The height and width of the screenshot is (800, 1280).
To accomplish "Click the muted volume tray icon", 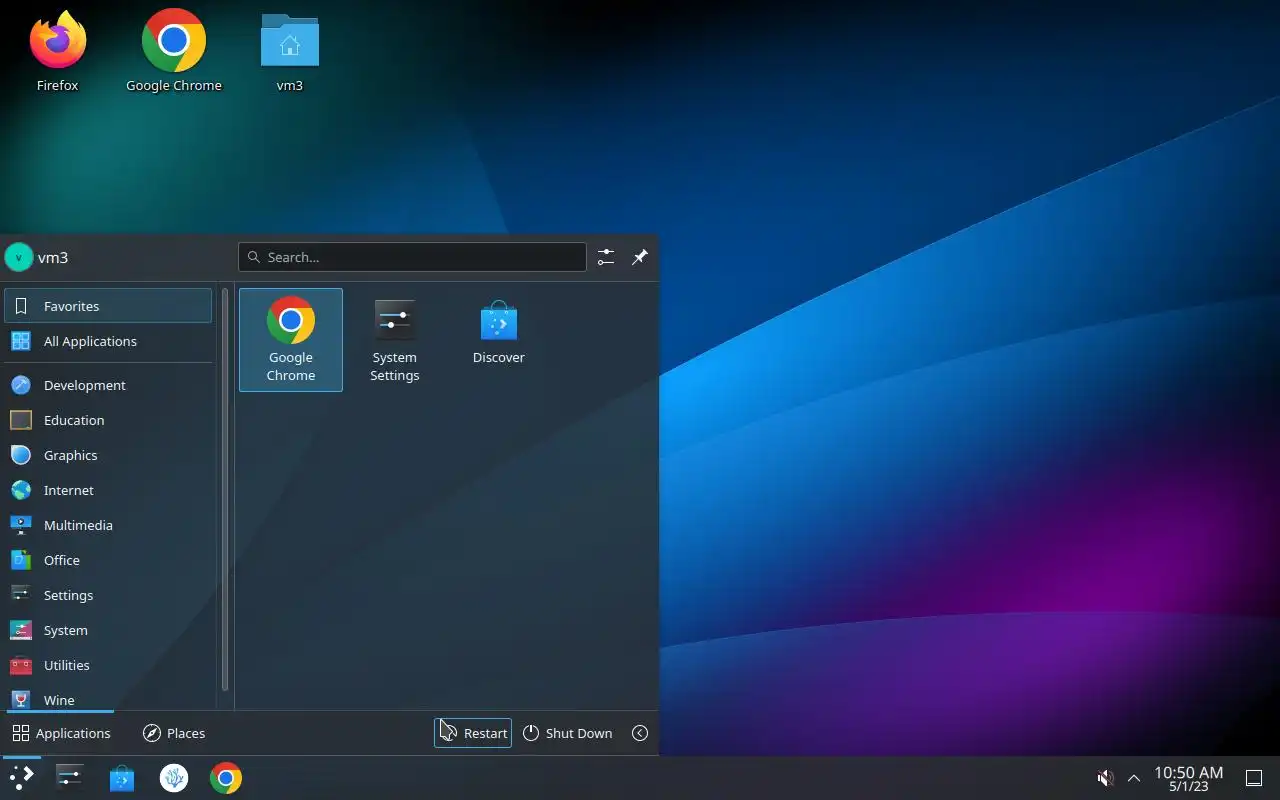I will (x=1105, y=778).
